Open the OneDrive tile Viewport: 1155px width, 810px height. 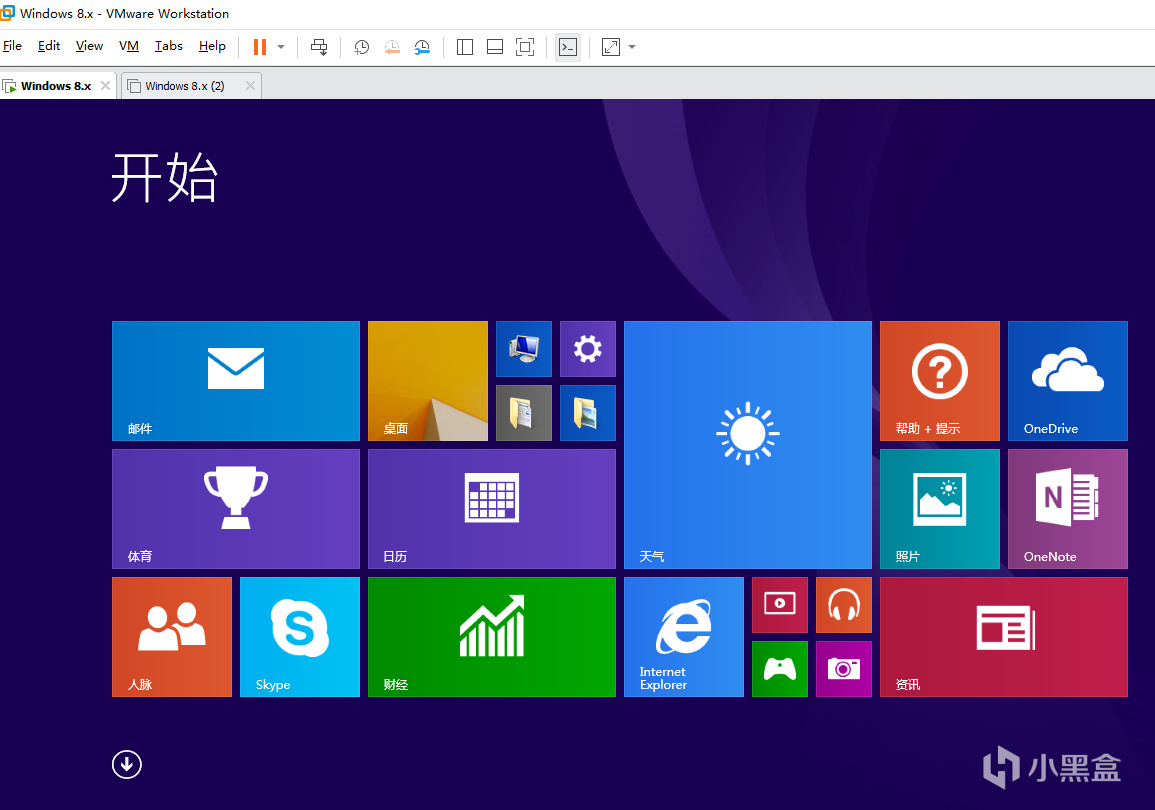(1068, 381)
